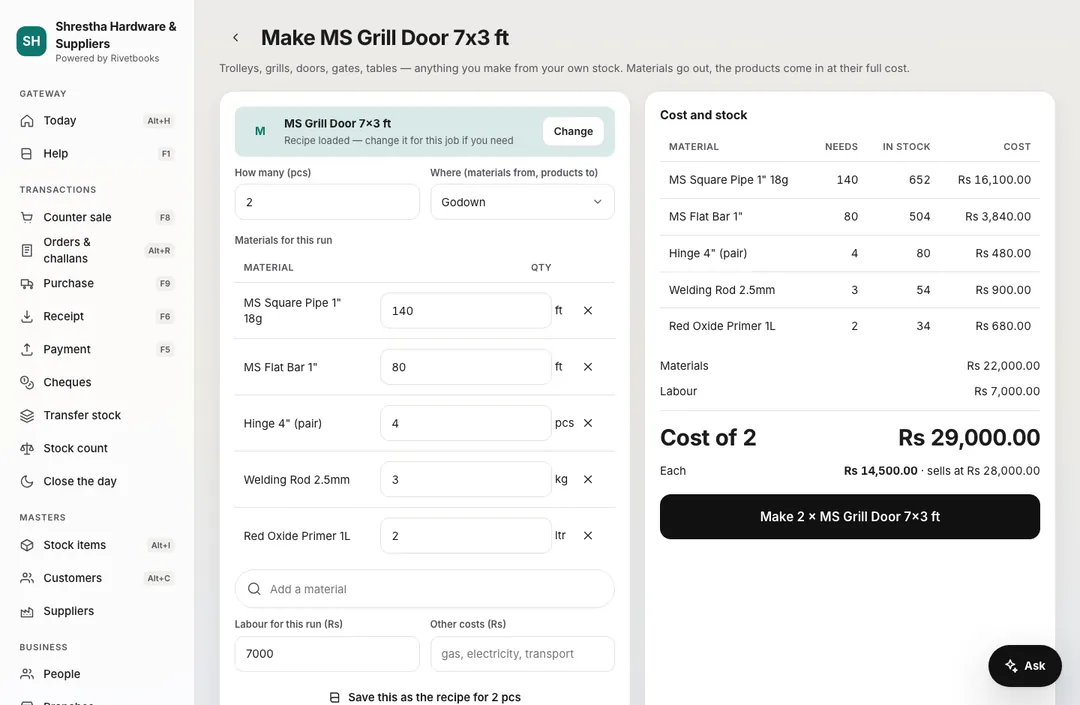Save this as the recipe for 2 pcs
Screen dimensions: 1080x705
point(425,697)
